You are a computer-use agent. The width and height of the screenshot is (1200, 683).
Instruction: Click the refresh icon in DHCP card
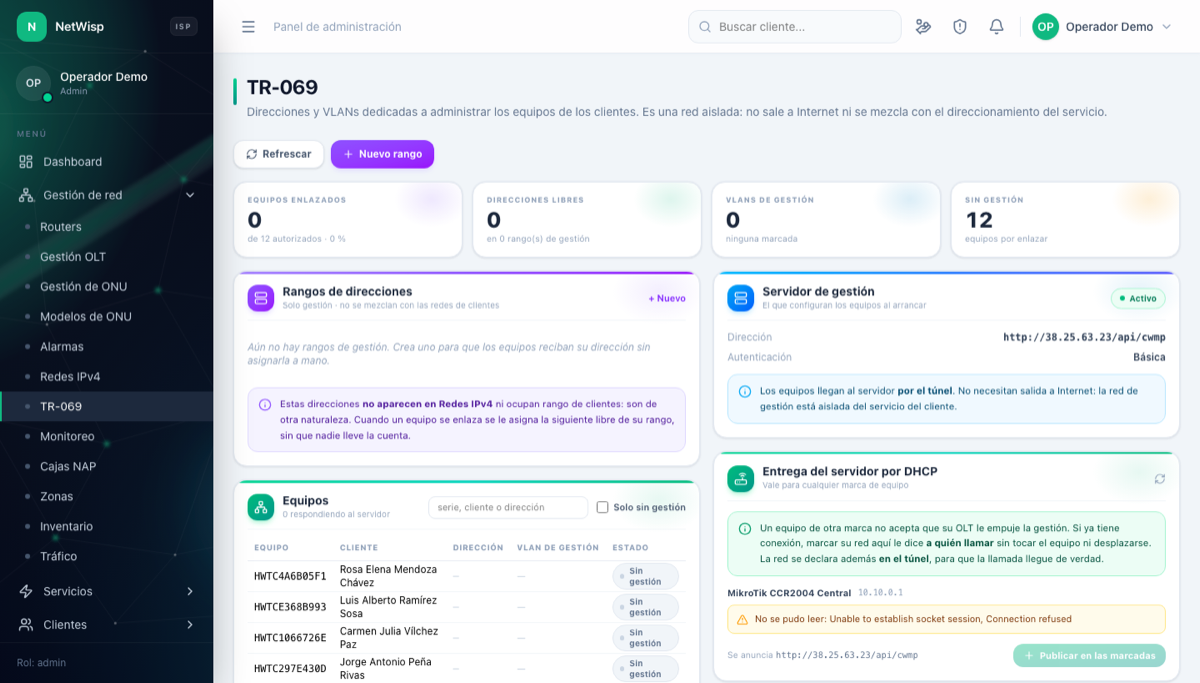pos(1160,479)
